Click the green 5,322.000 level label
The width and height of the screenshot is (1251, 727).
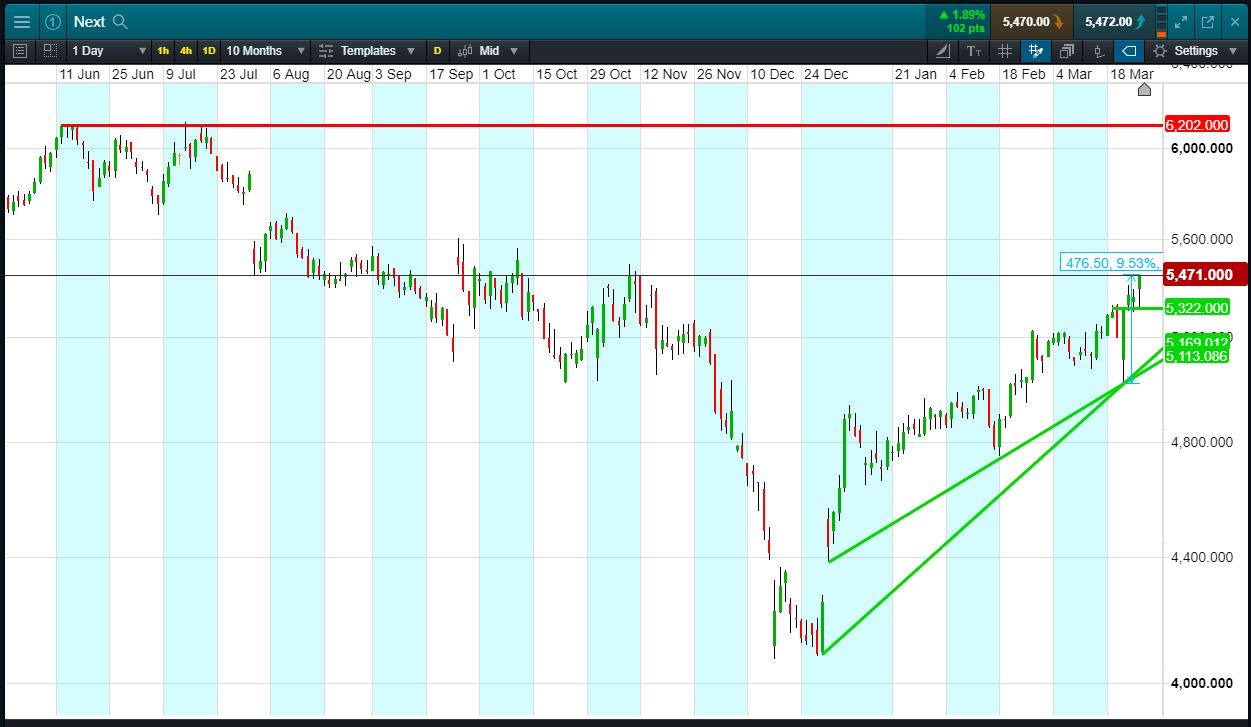tap(1197, 308)
